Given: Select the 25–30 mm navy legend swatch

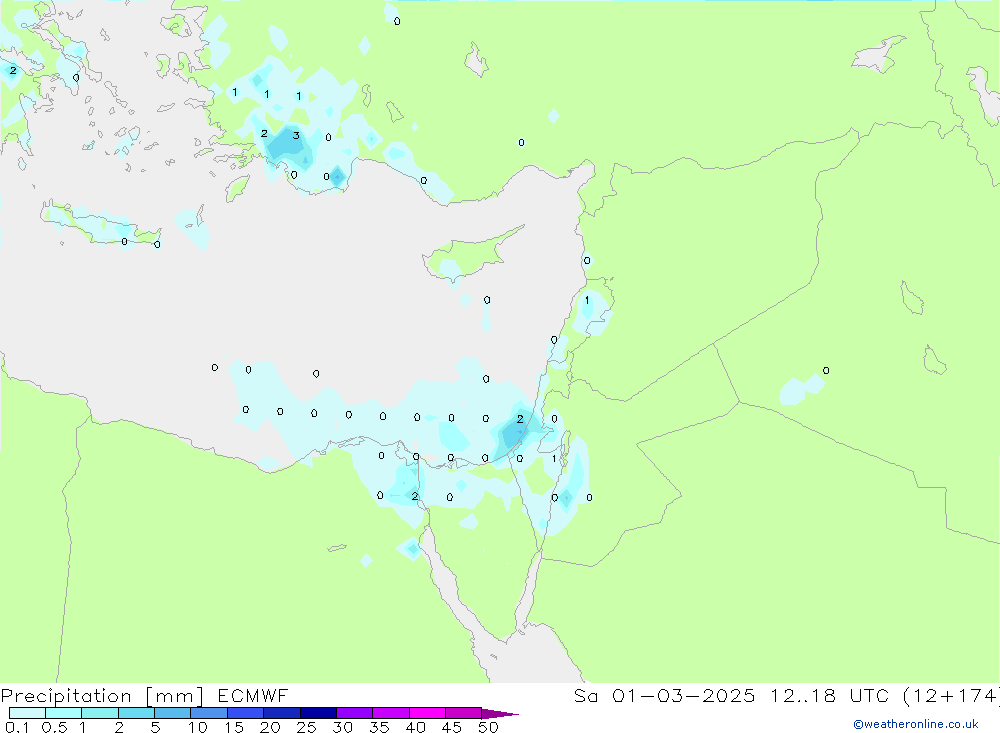Looking at the screenshot, I should tap(318, 713).
